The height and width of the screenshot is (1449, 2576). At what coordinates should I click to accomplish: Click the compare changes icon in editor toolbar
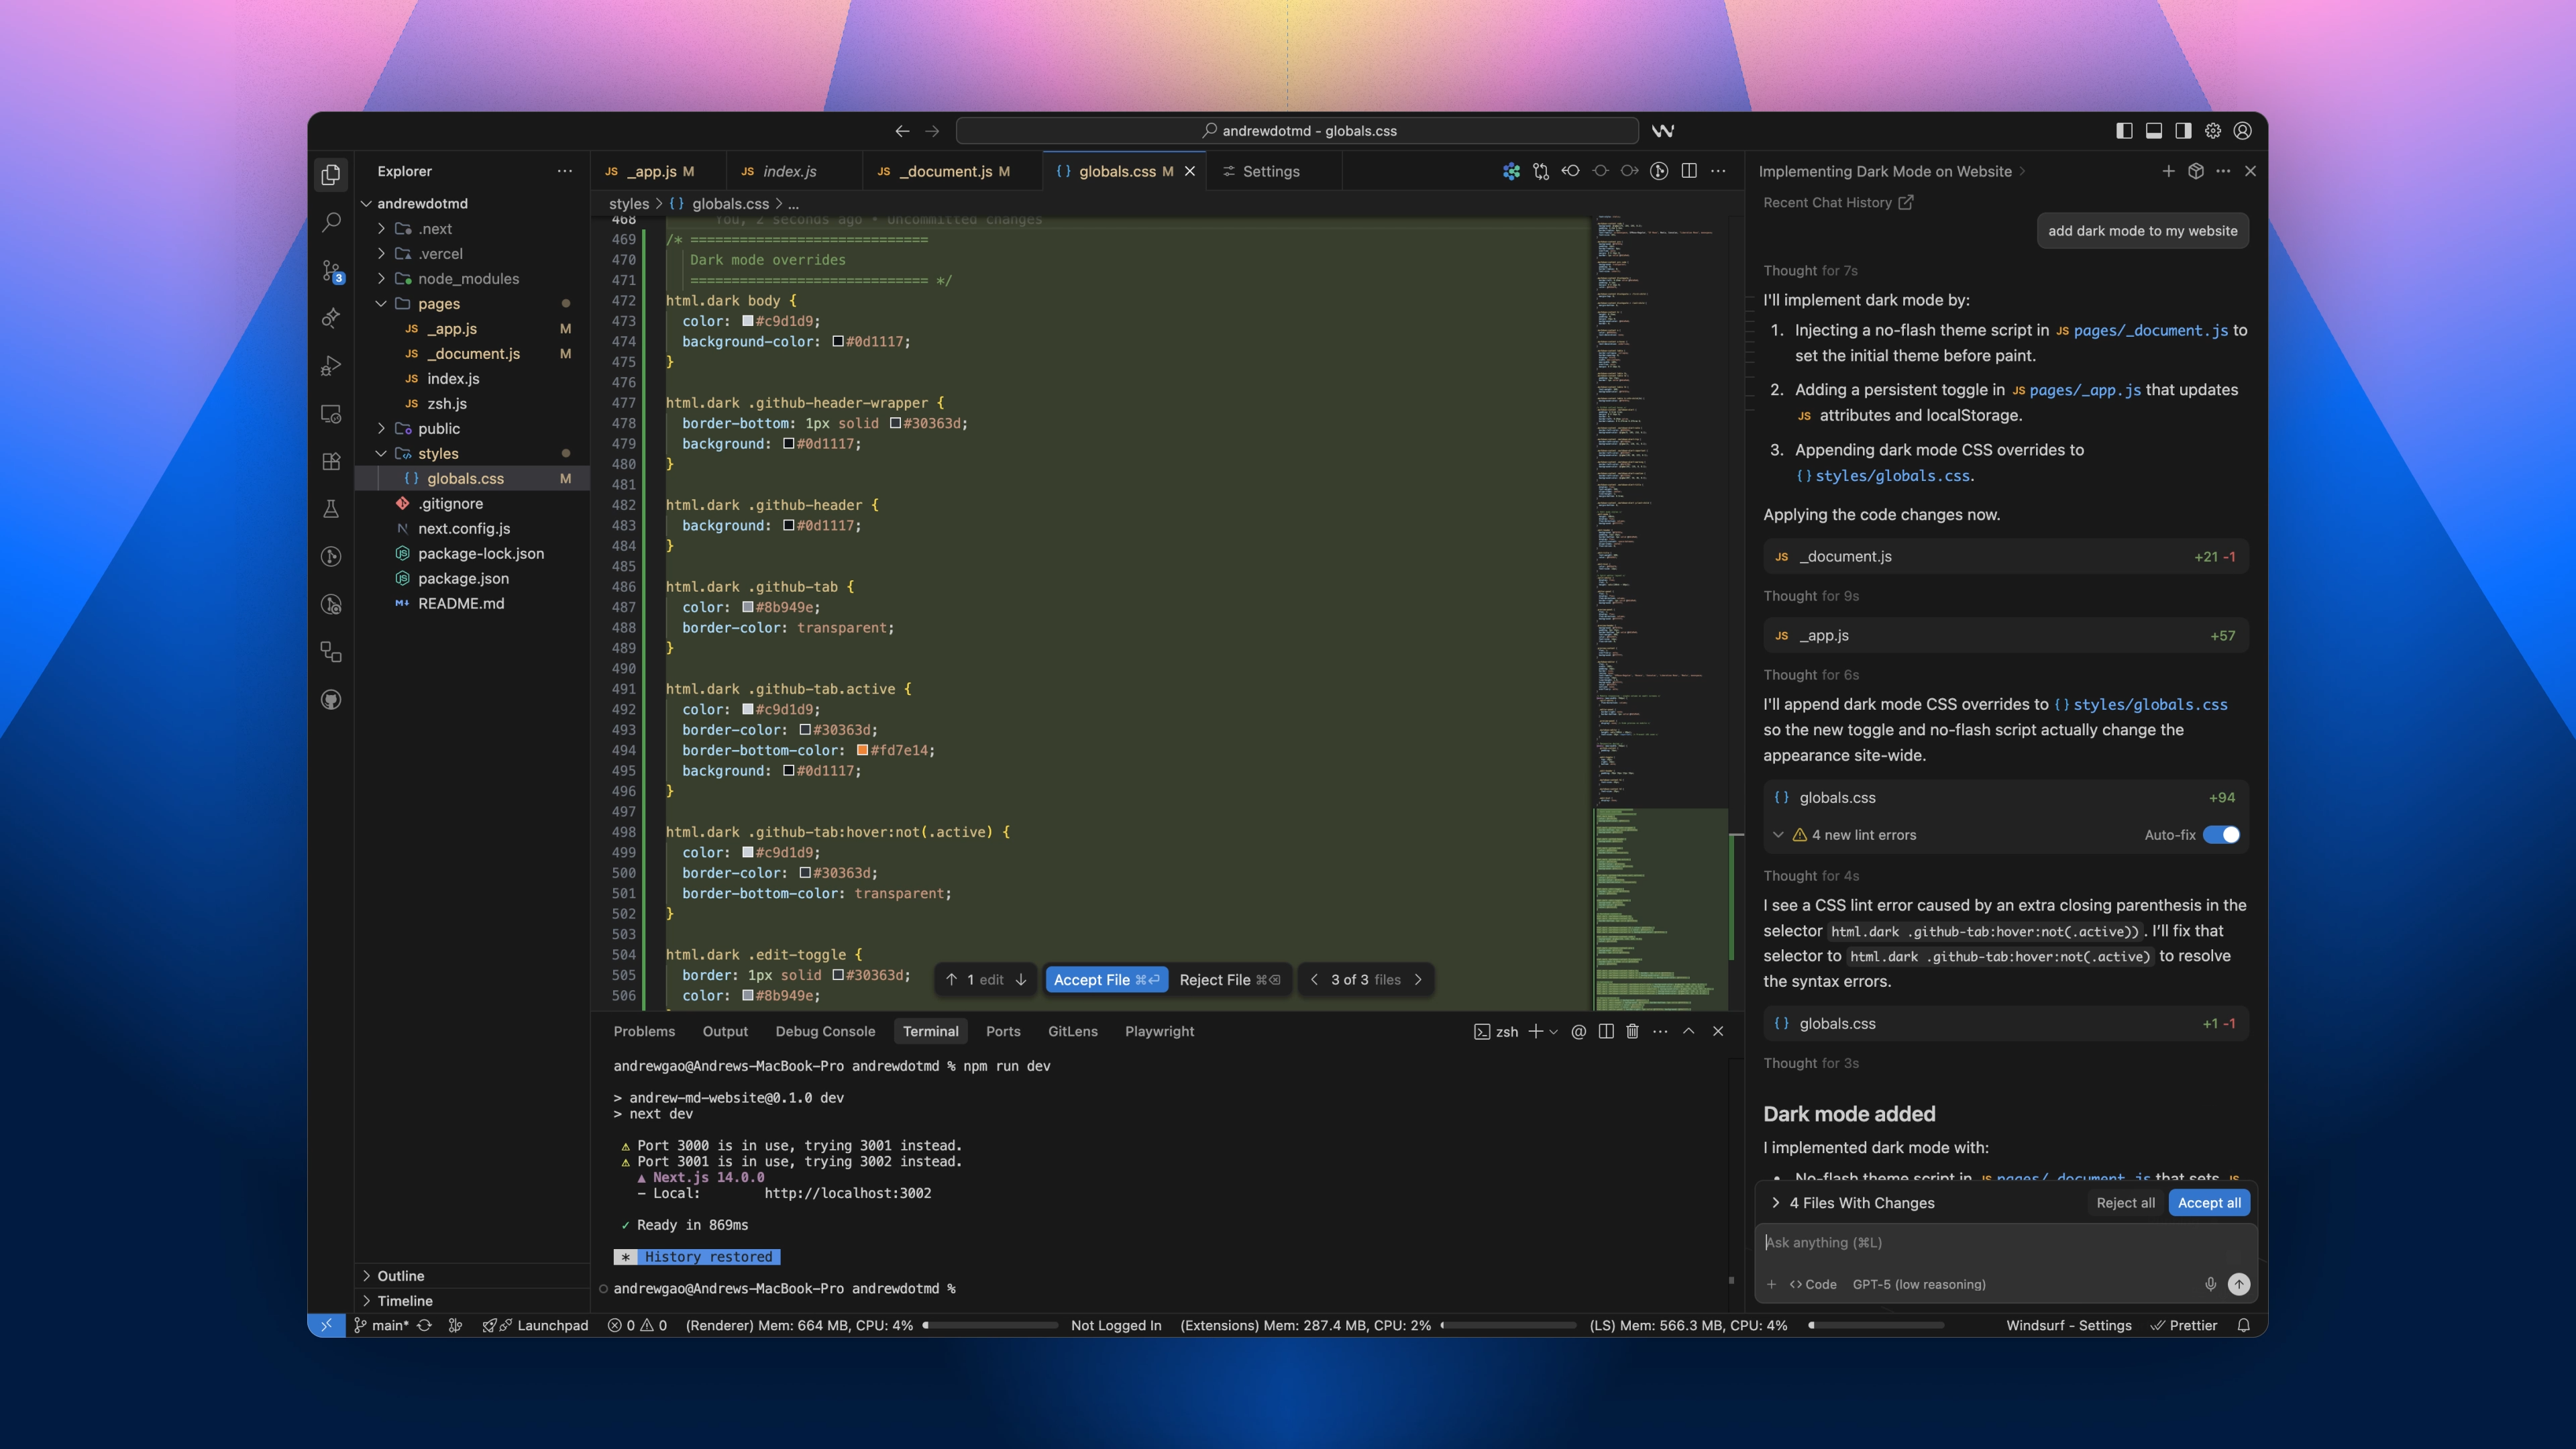tap(1541, 171)
